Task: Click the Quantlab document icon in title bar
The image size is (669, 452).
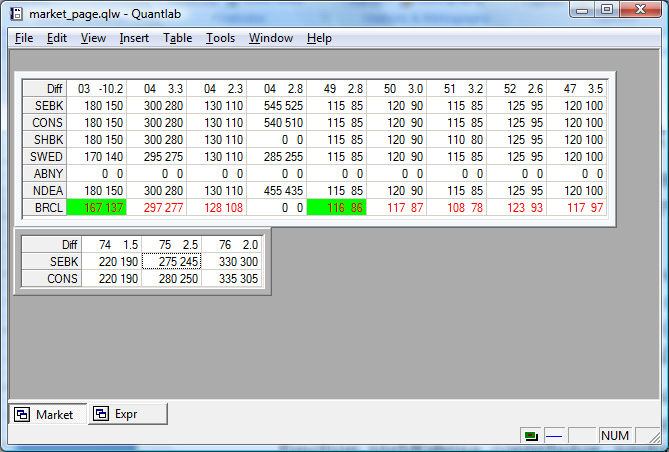Action: point(16,14)
